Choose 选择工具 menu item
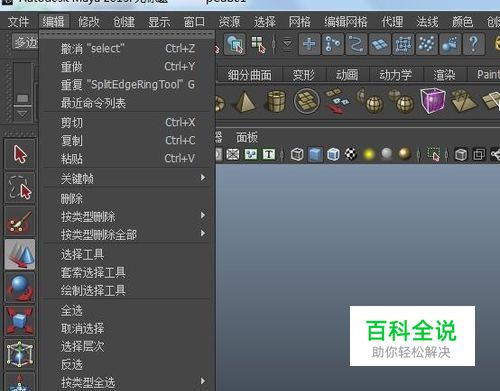The height and width of the screenshot is (391, 500). coord(128,255)
